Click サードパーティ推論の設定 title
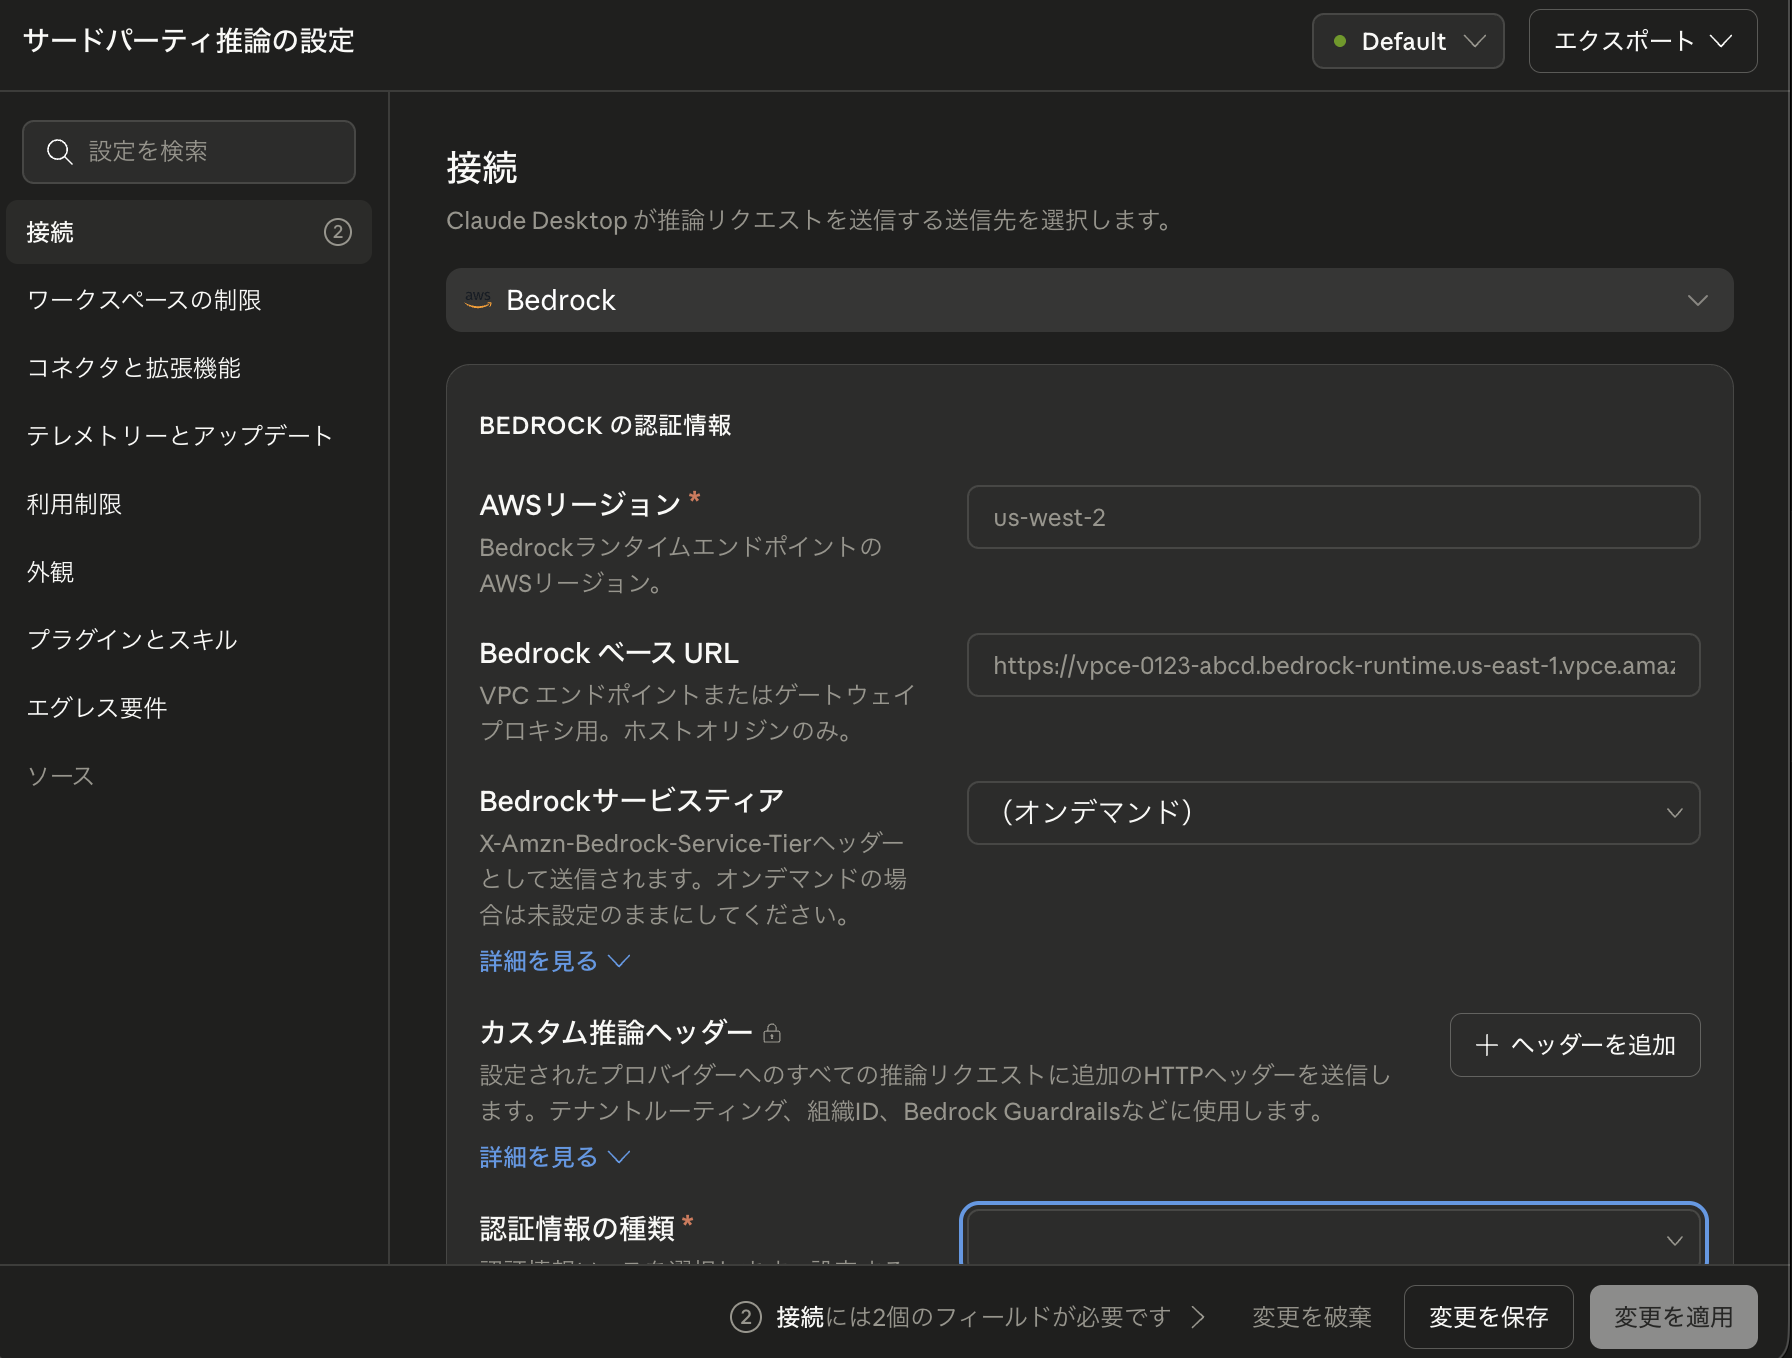The height and width of the screenshot is (1358, 1792). pyautogui.click(x=189, y=41)
